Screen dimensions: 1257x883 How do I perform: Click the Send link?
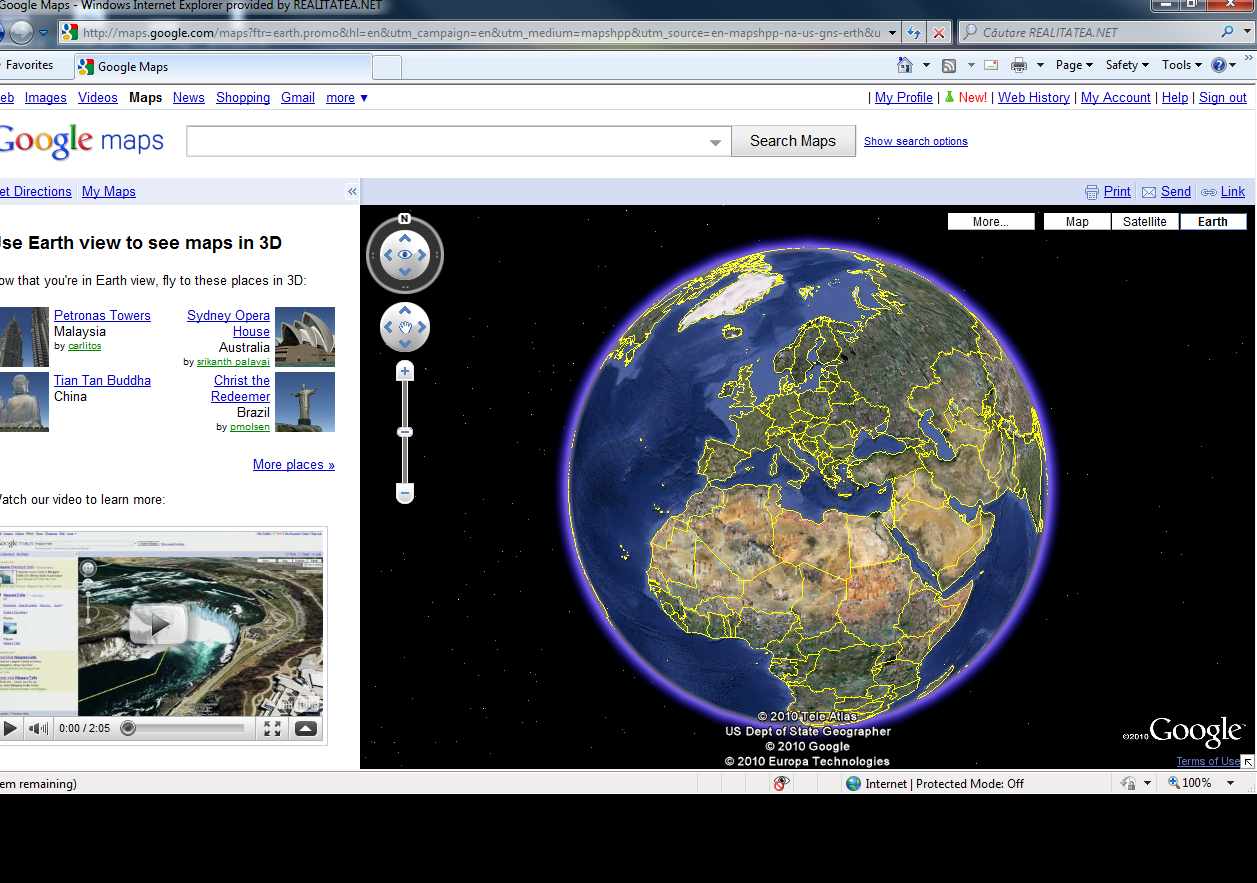1176,191
